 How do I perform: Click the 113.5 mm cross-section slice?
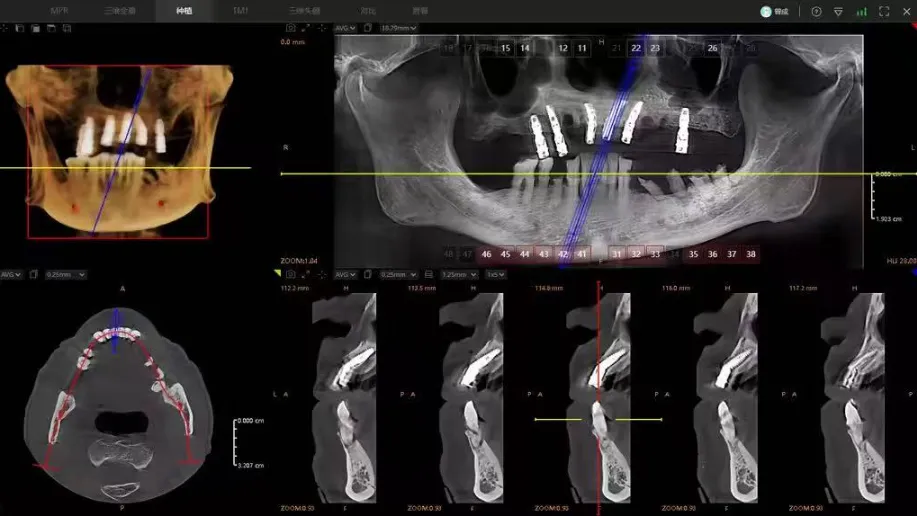coord(471,398)
